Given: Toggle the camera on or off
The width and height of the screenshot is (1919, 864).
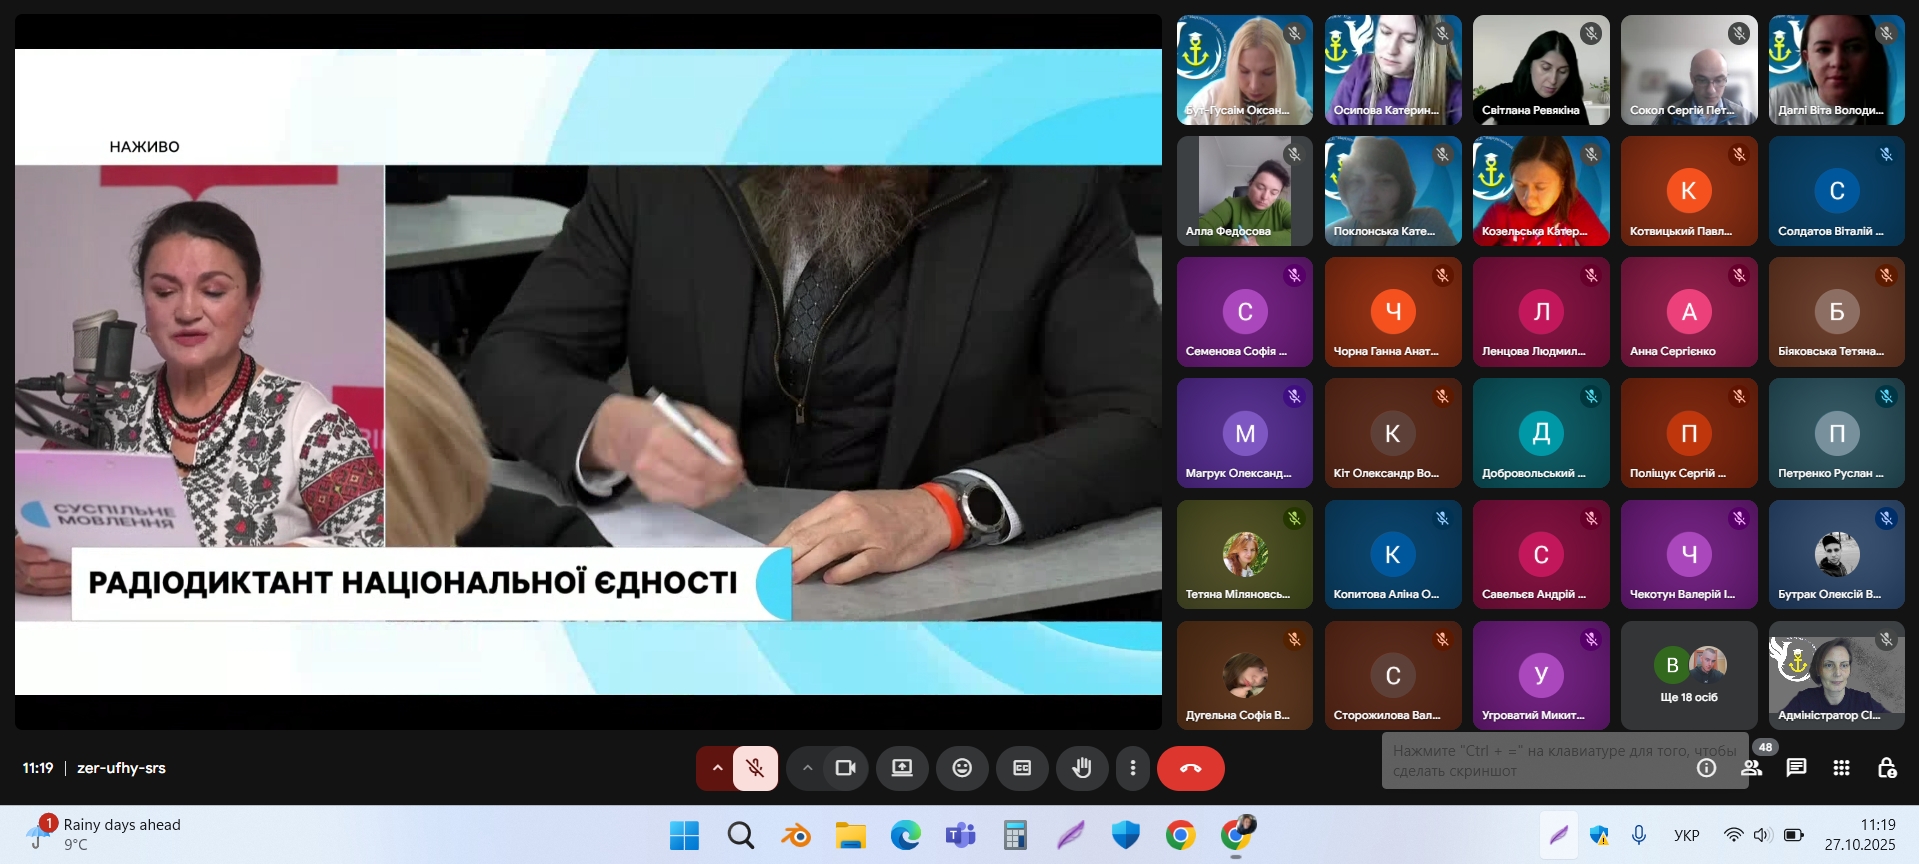Looking at the screenshot, I should [x=846, y=768].
